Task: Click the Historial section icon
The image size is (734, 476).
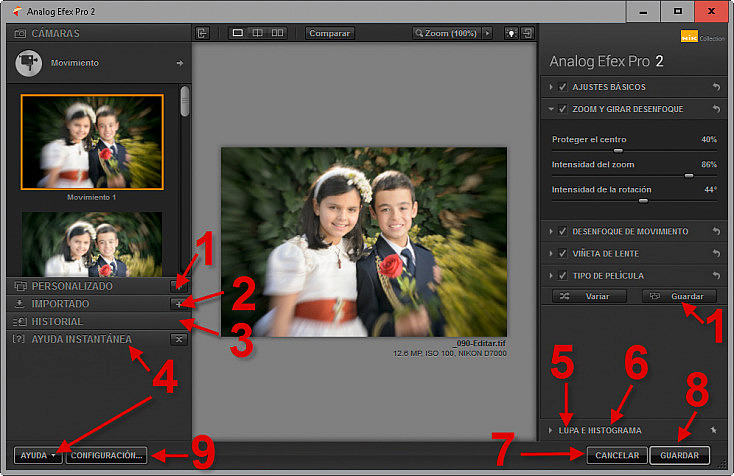Action: click(20, 322)
